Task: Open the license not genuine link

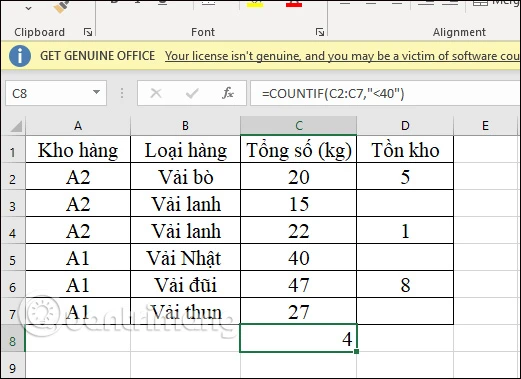Action: (x=343, y=56)
